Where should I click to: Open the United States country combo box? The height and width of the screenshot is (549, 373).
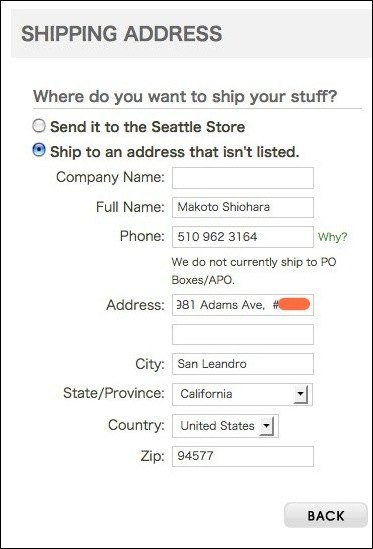coord(225,426)
